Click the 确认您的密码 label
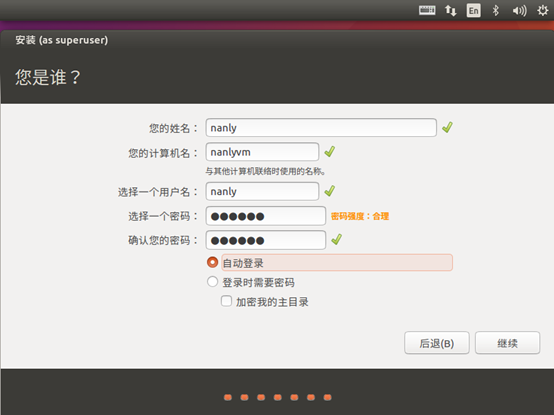Screen dimensions: 554x415 163,240
